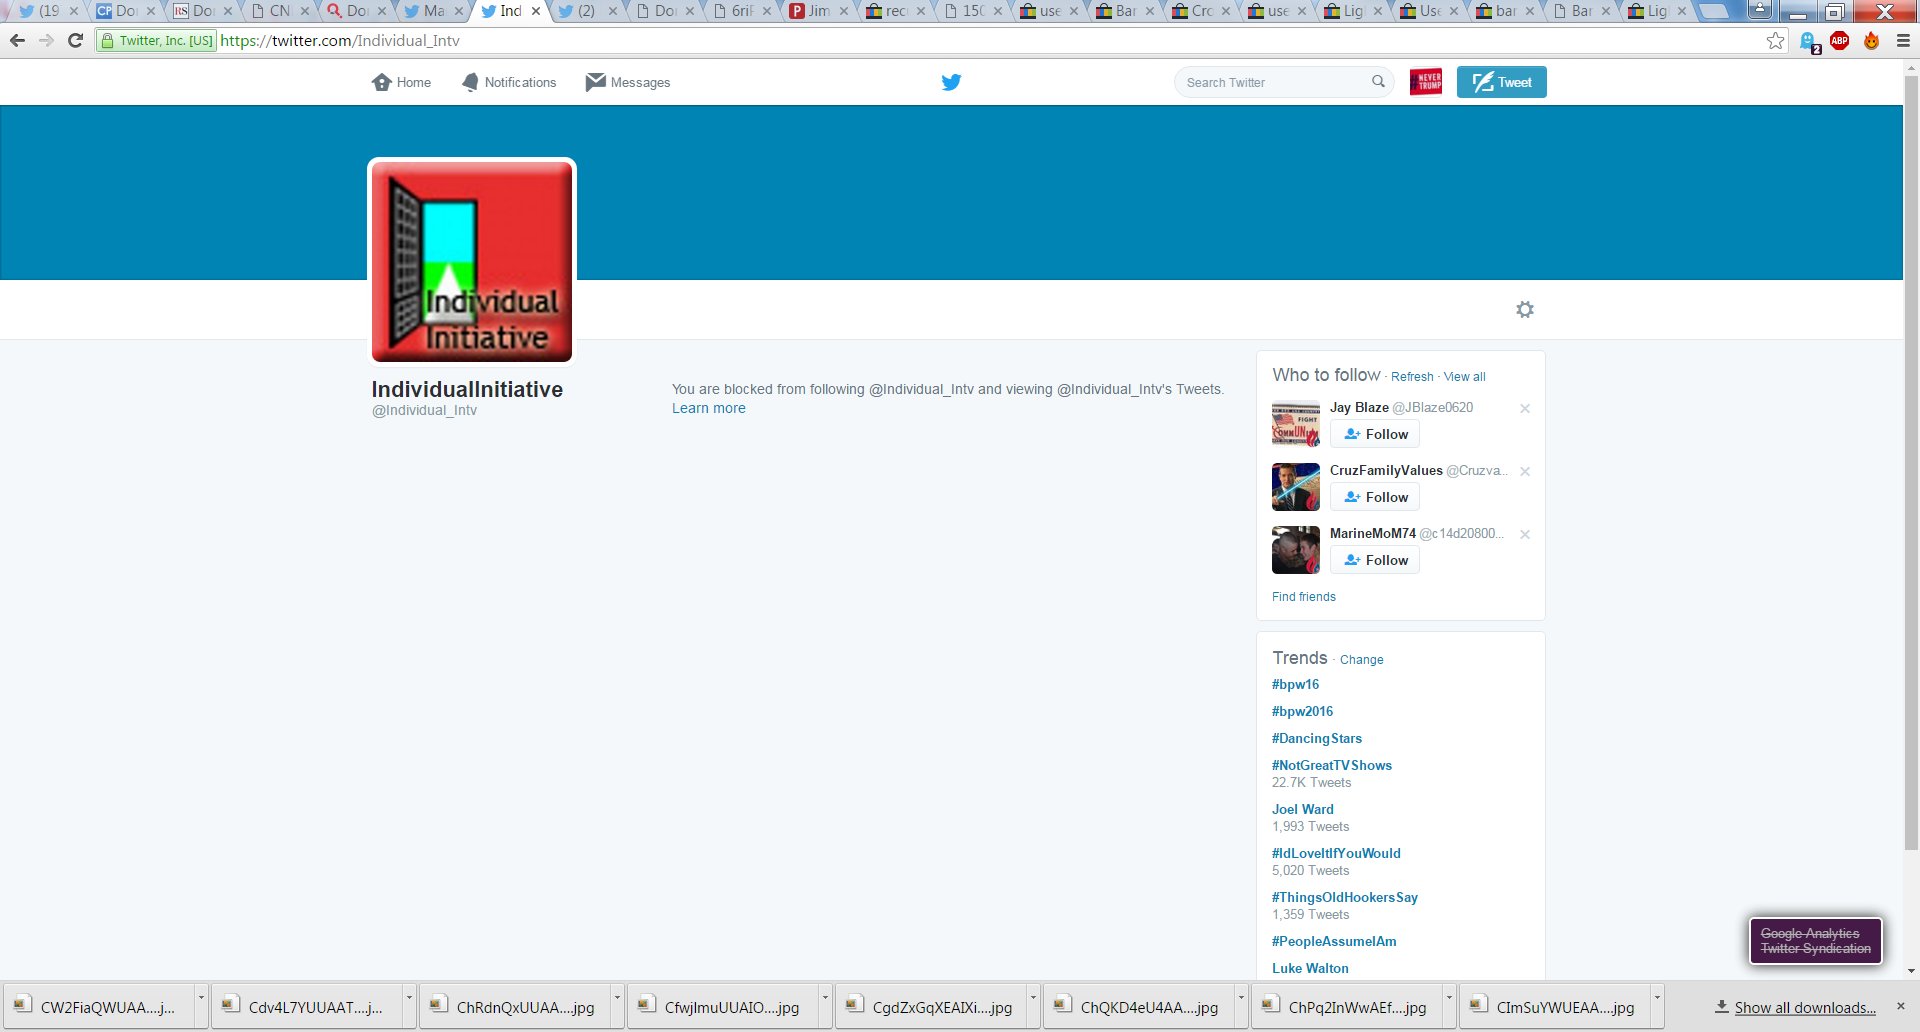The height and width of the screenshot is (1032, 1920).
Task: Open the #PeopleAssumeIAm trend
Action: [x=1334, y=941]
